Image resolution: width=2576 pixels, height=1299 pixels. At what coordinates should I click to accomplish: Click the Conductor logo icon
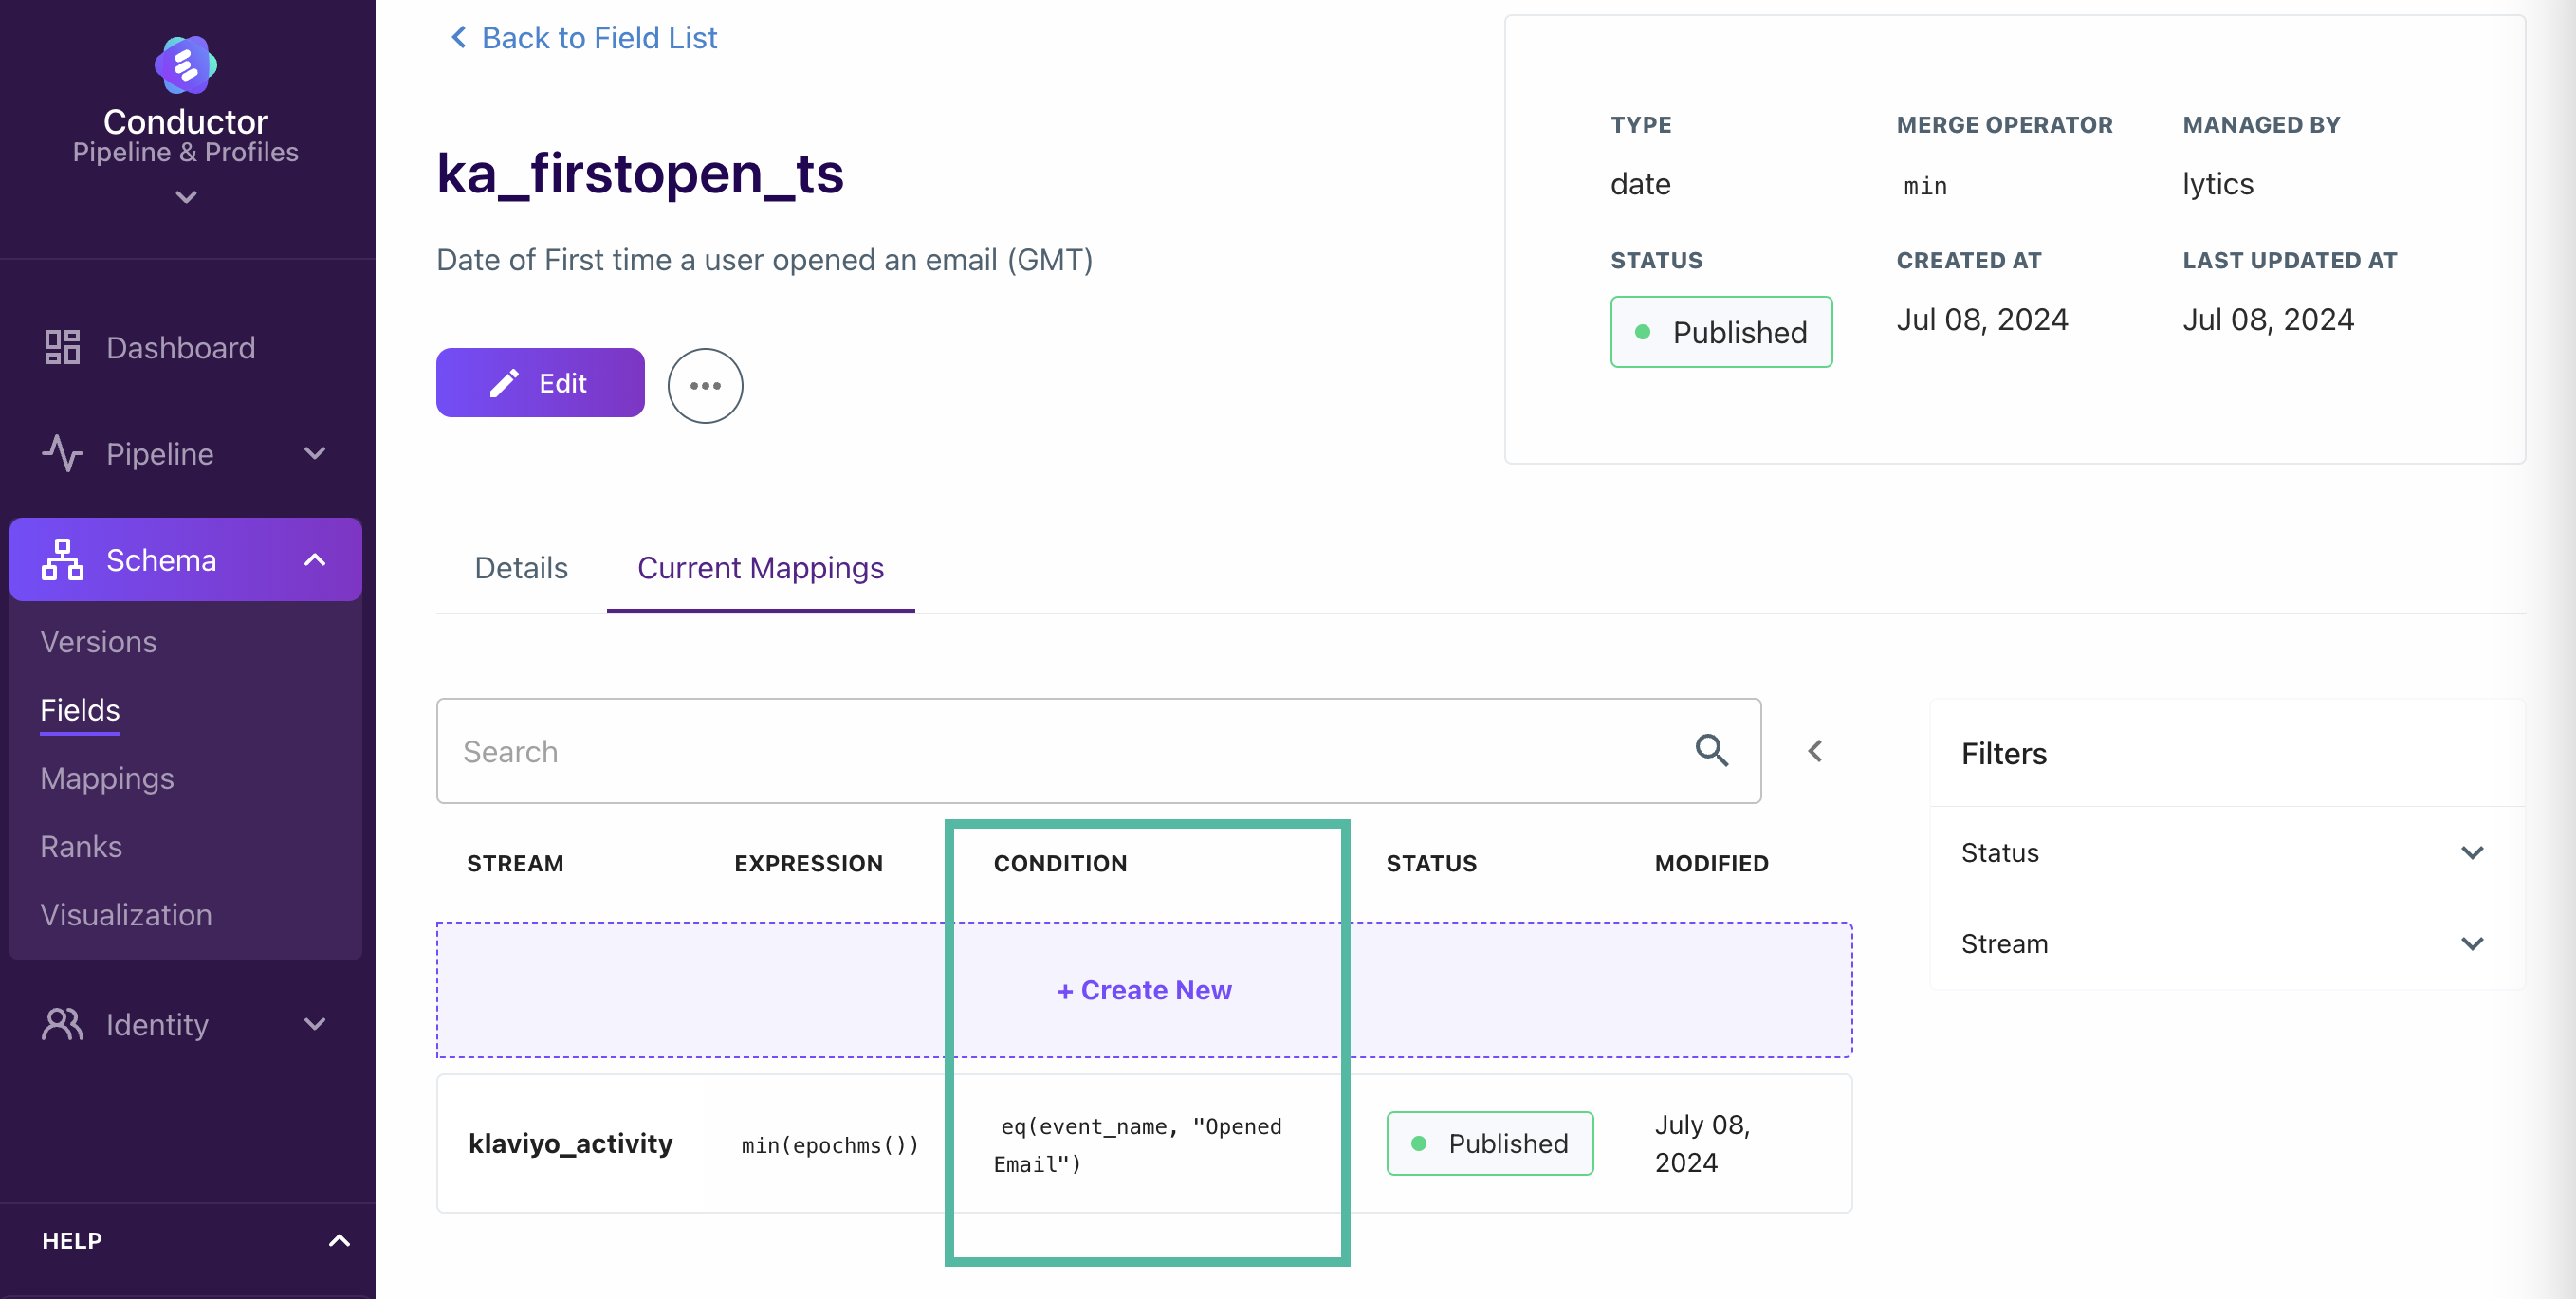coord(186,65)
